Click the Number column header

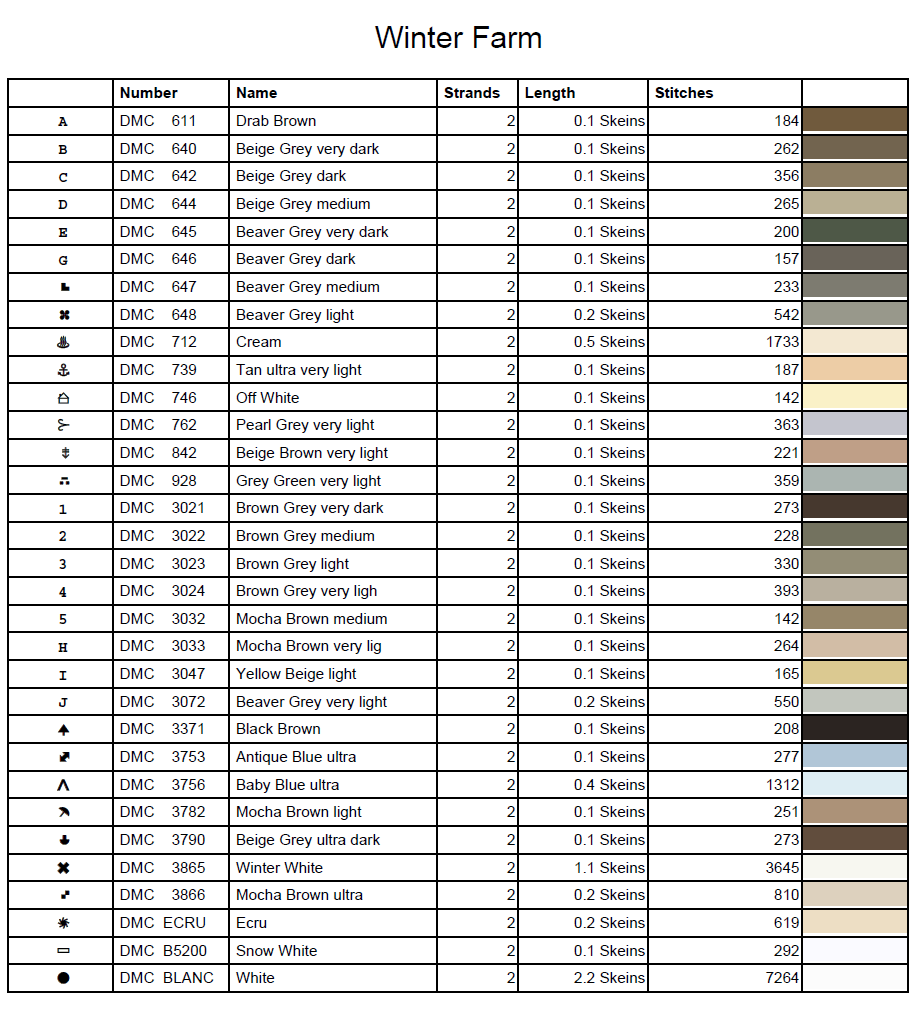pyautogui.click(x=148, y=93)
